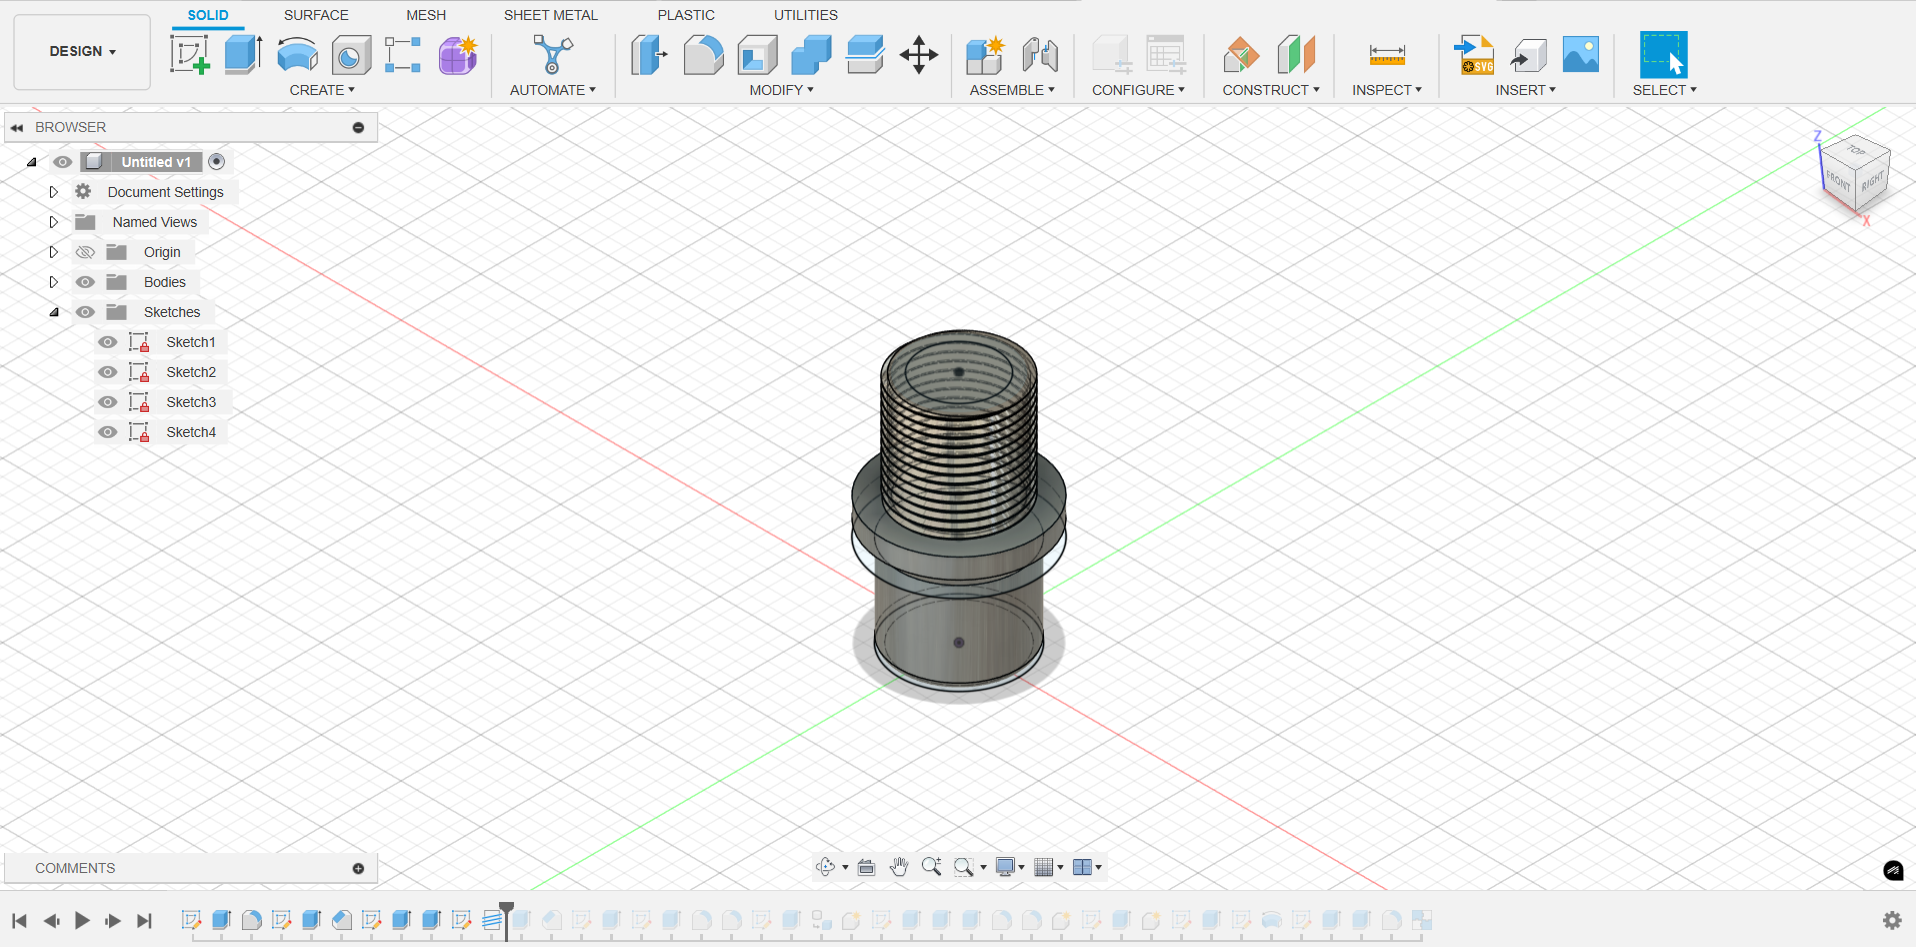Select the Create Sketch tool

point(189,54)
